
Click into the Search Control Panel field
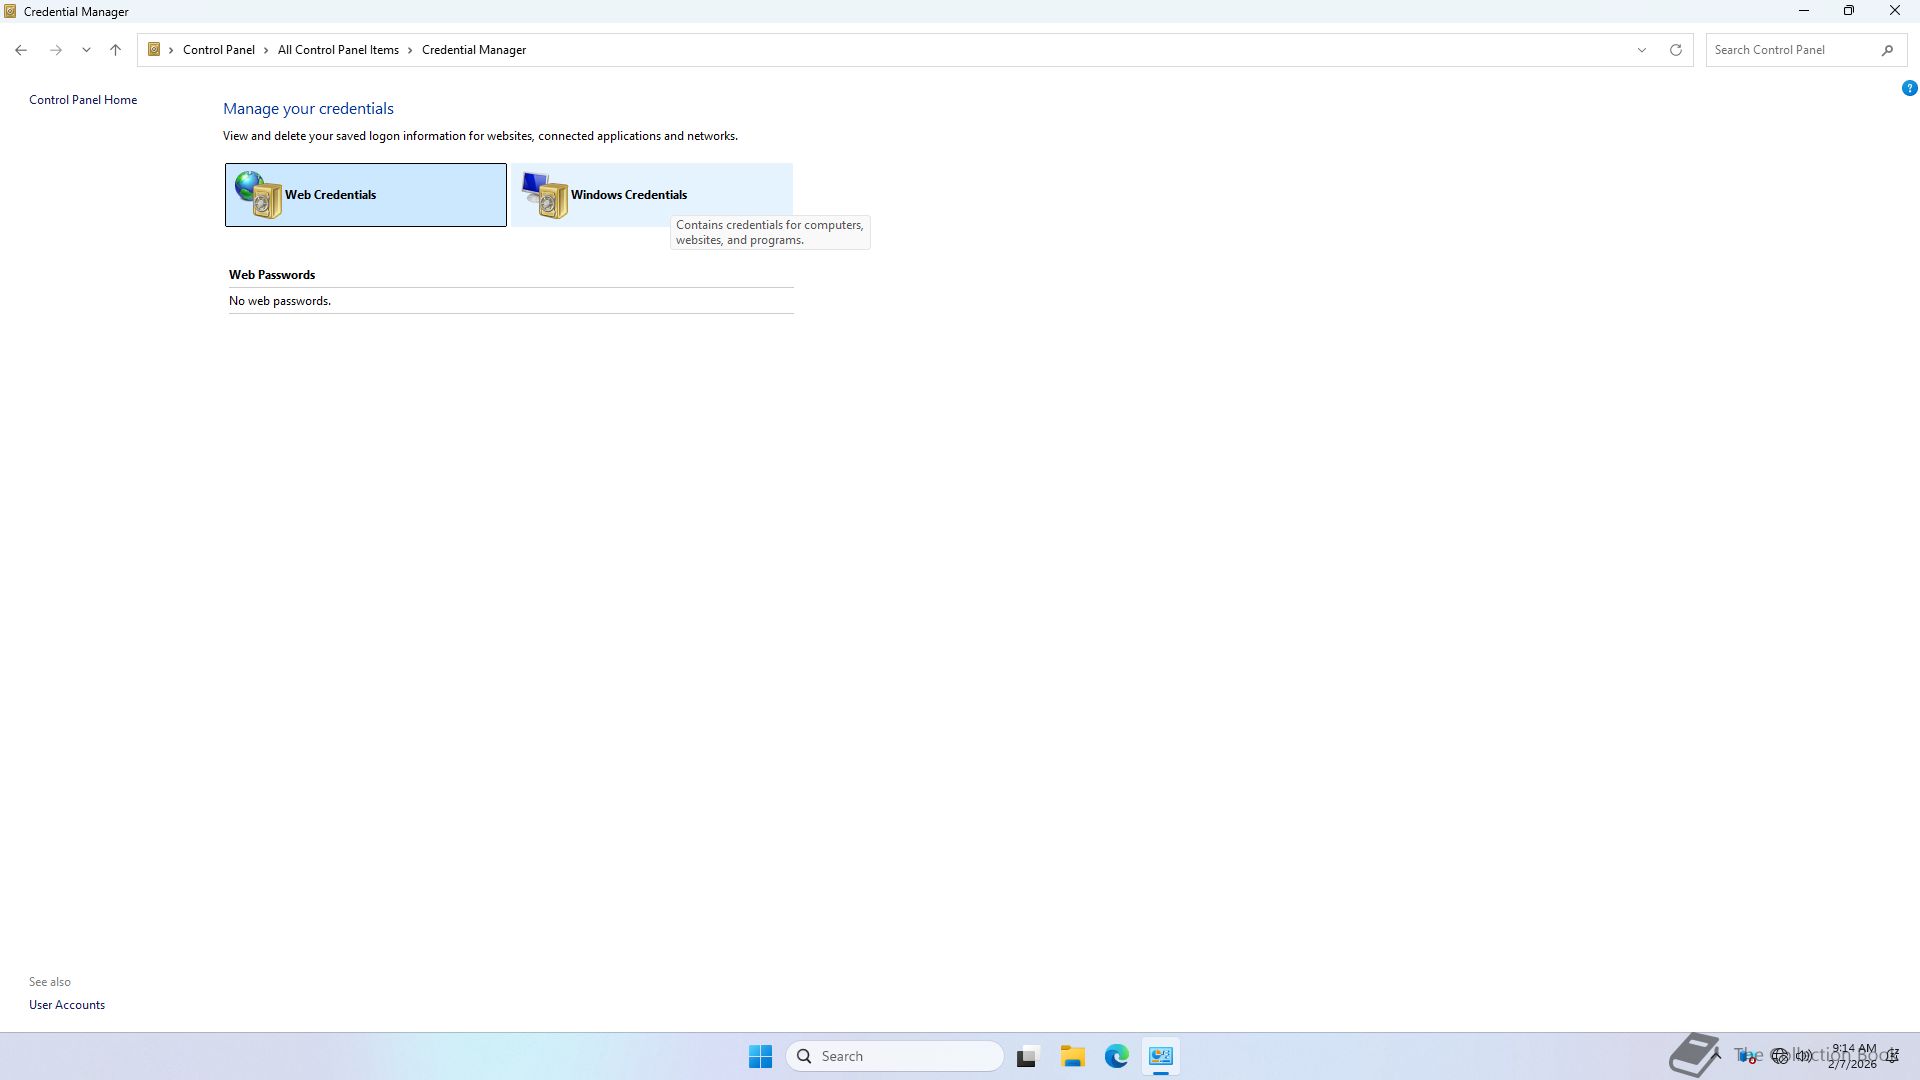point(1790,50)
